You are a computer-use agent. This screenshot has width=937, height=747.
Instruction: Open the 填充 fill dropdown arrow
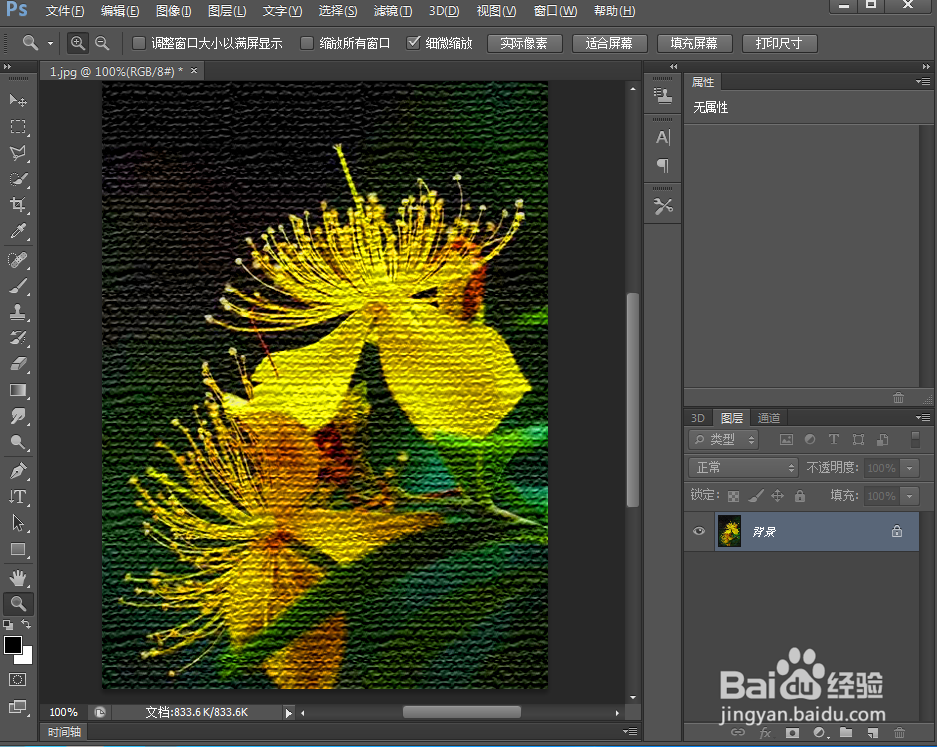coord(910,496)
